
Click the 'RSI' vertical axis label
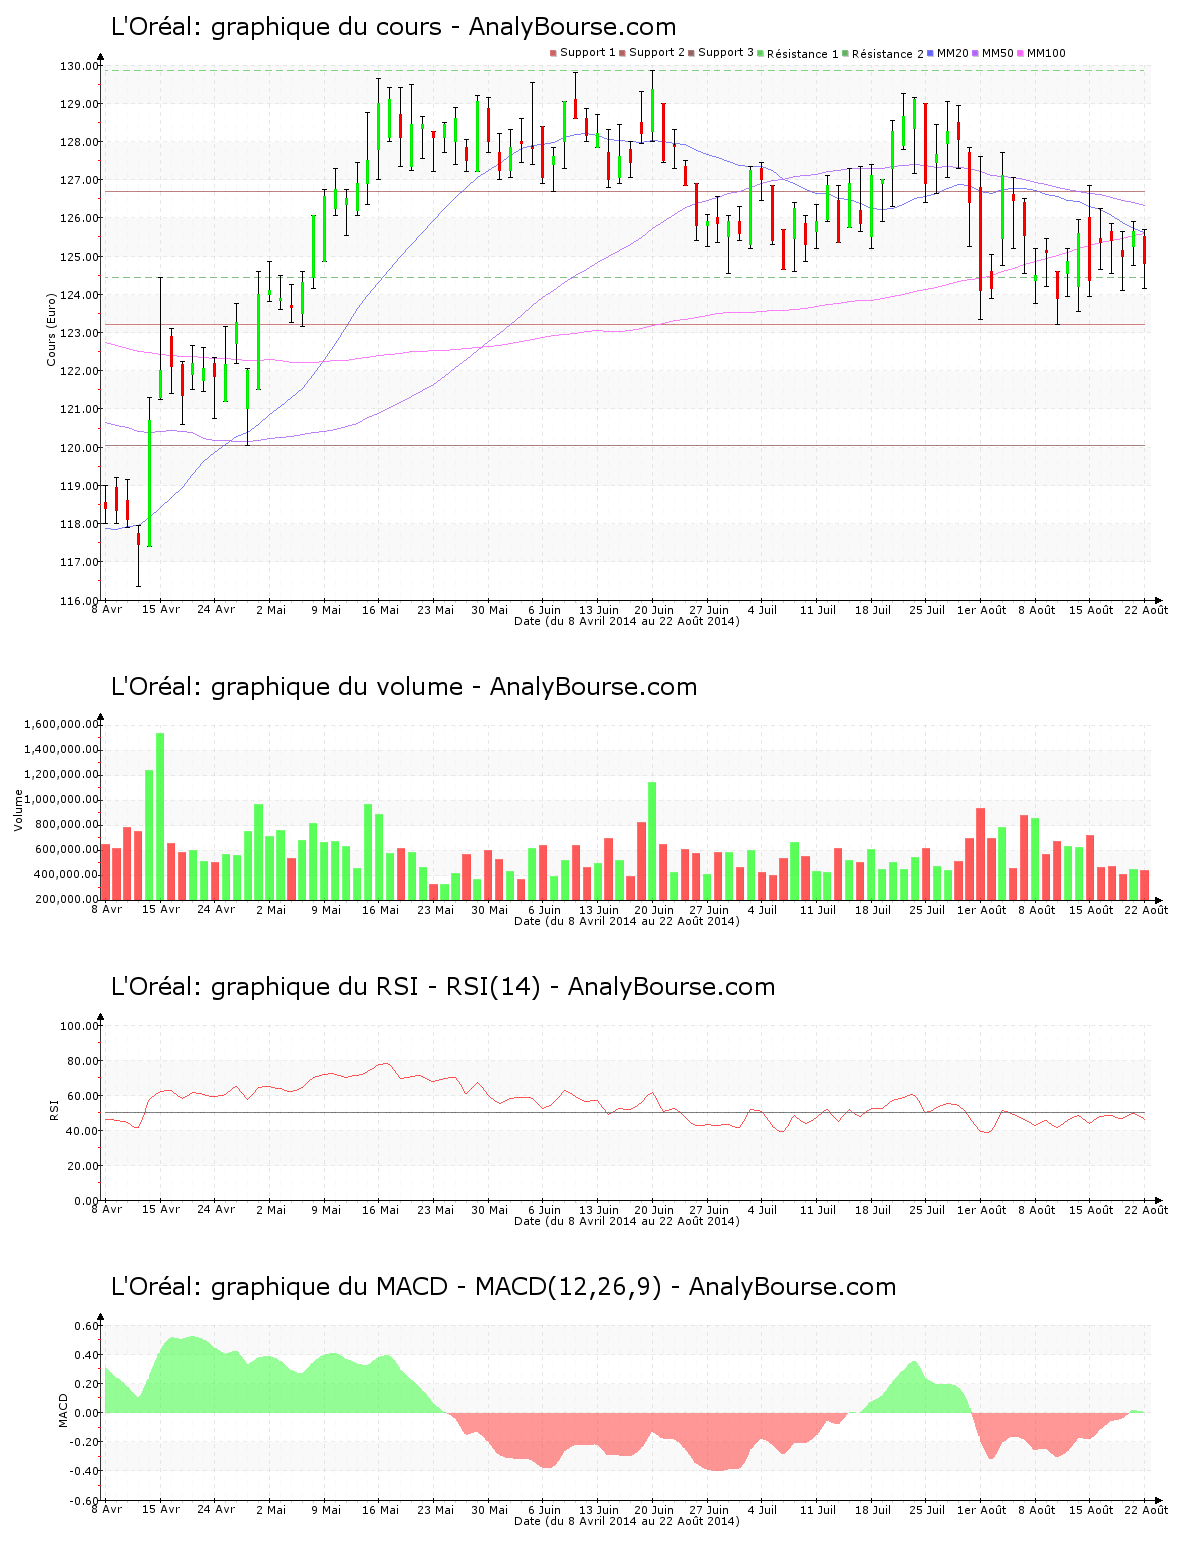point(53,1109)
